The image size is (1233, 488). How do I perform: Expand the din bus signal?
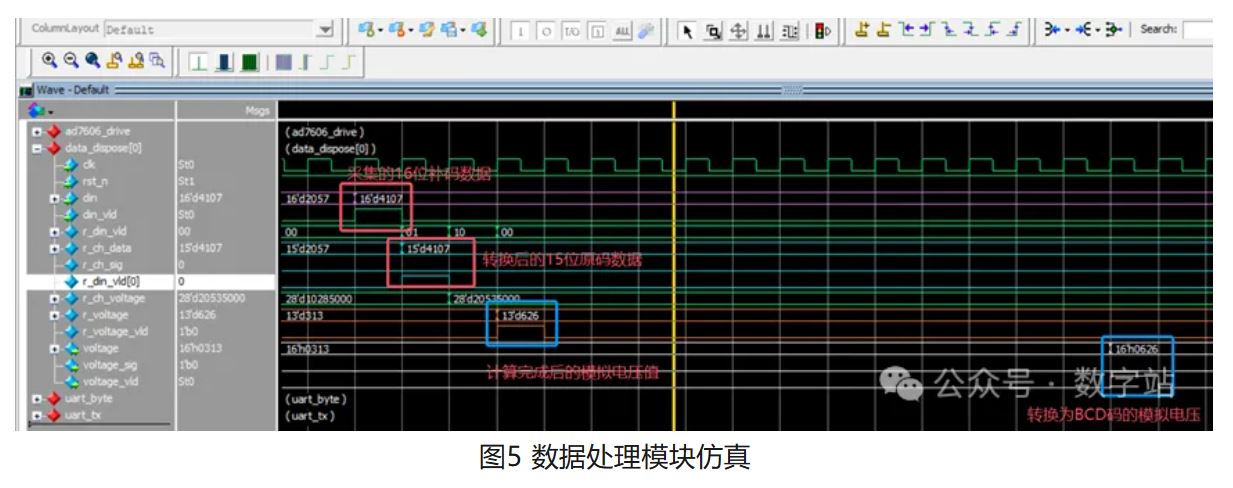tap(54, 198)
